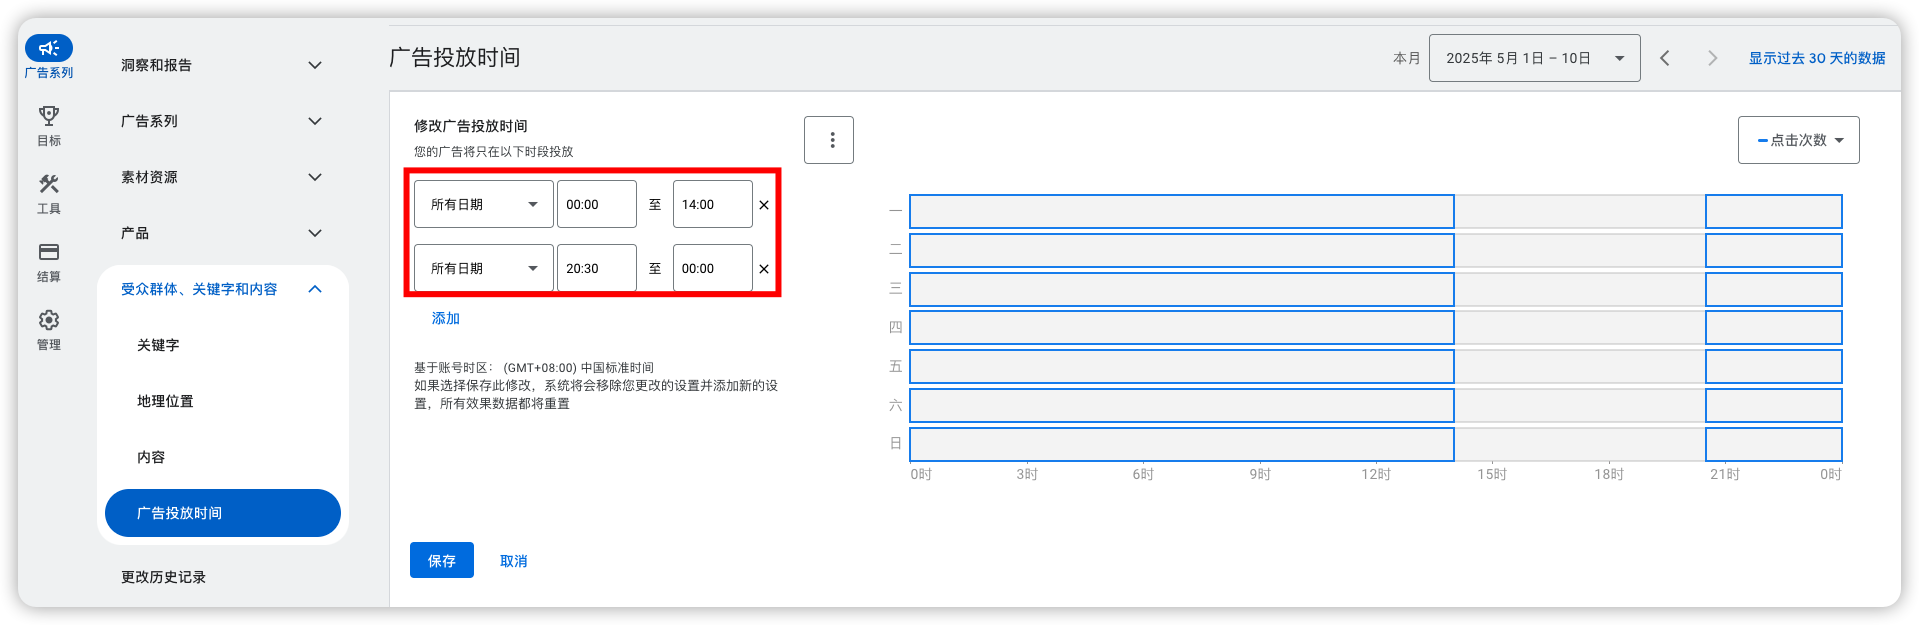Click the 添加 link to add schedule
This screenshot has width=1919, height=625.
pos(446,318)
